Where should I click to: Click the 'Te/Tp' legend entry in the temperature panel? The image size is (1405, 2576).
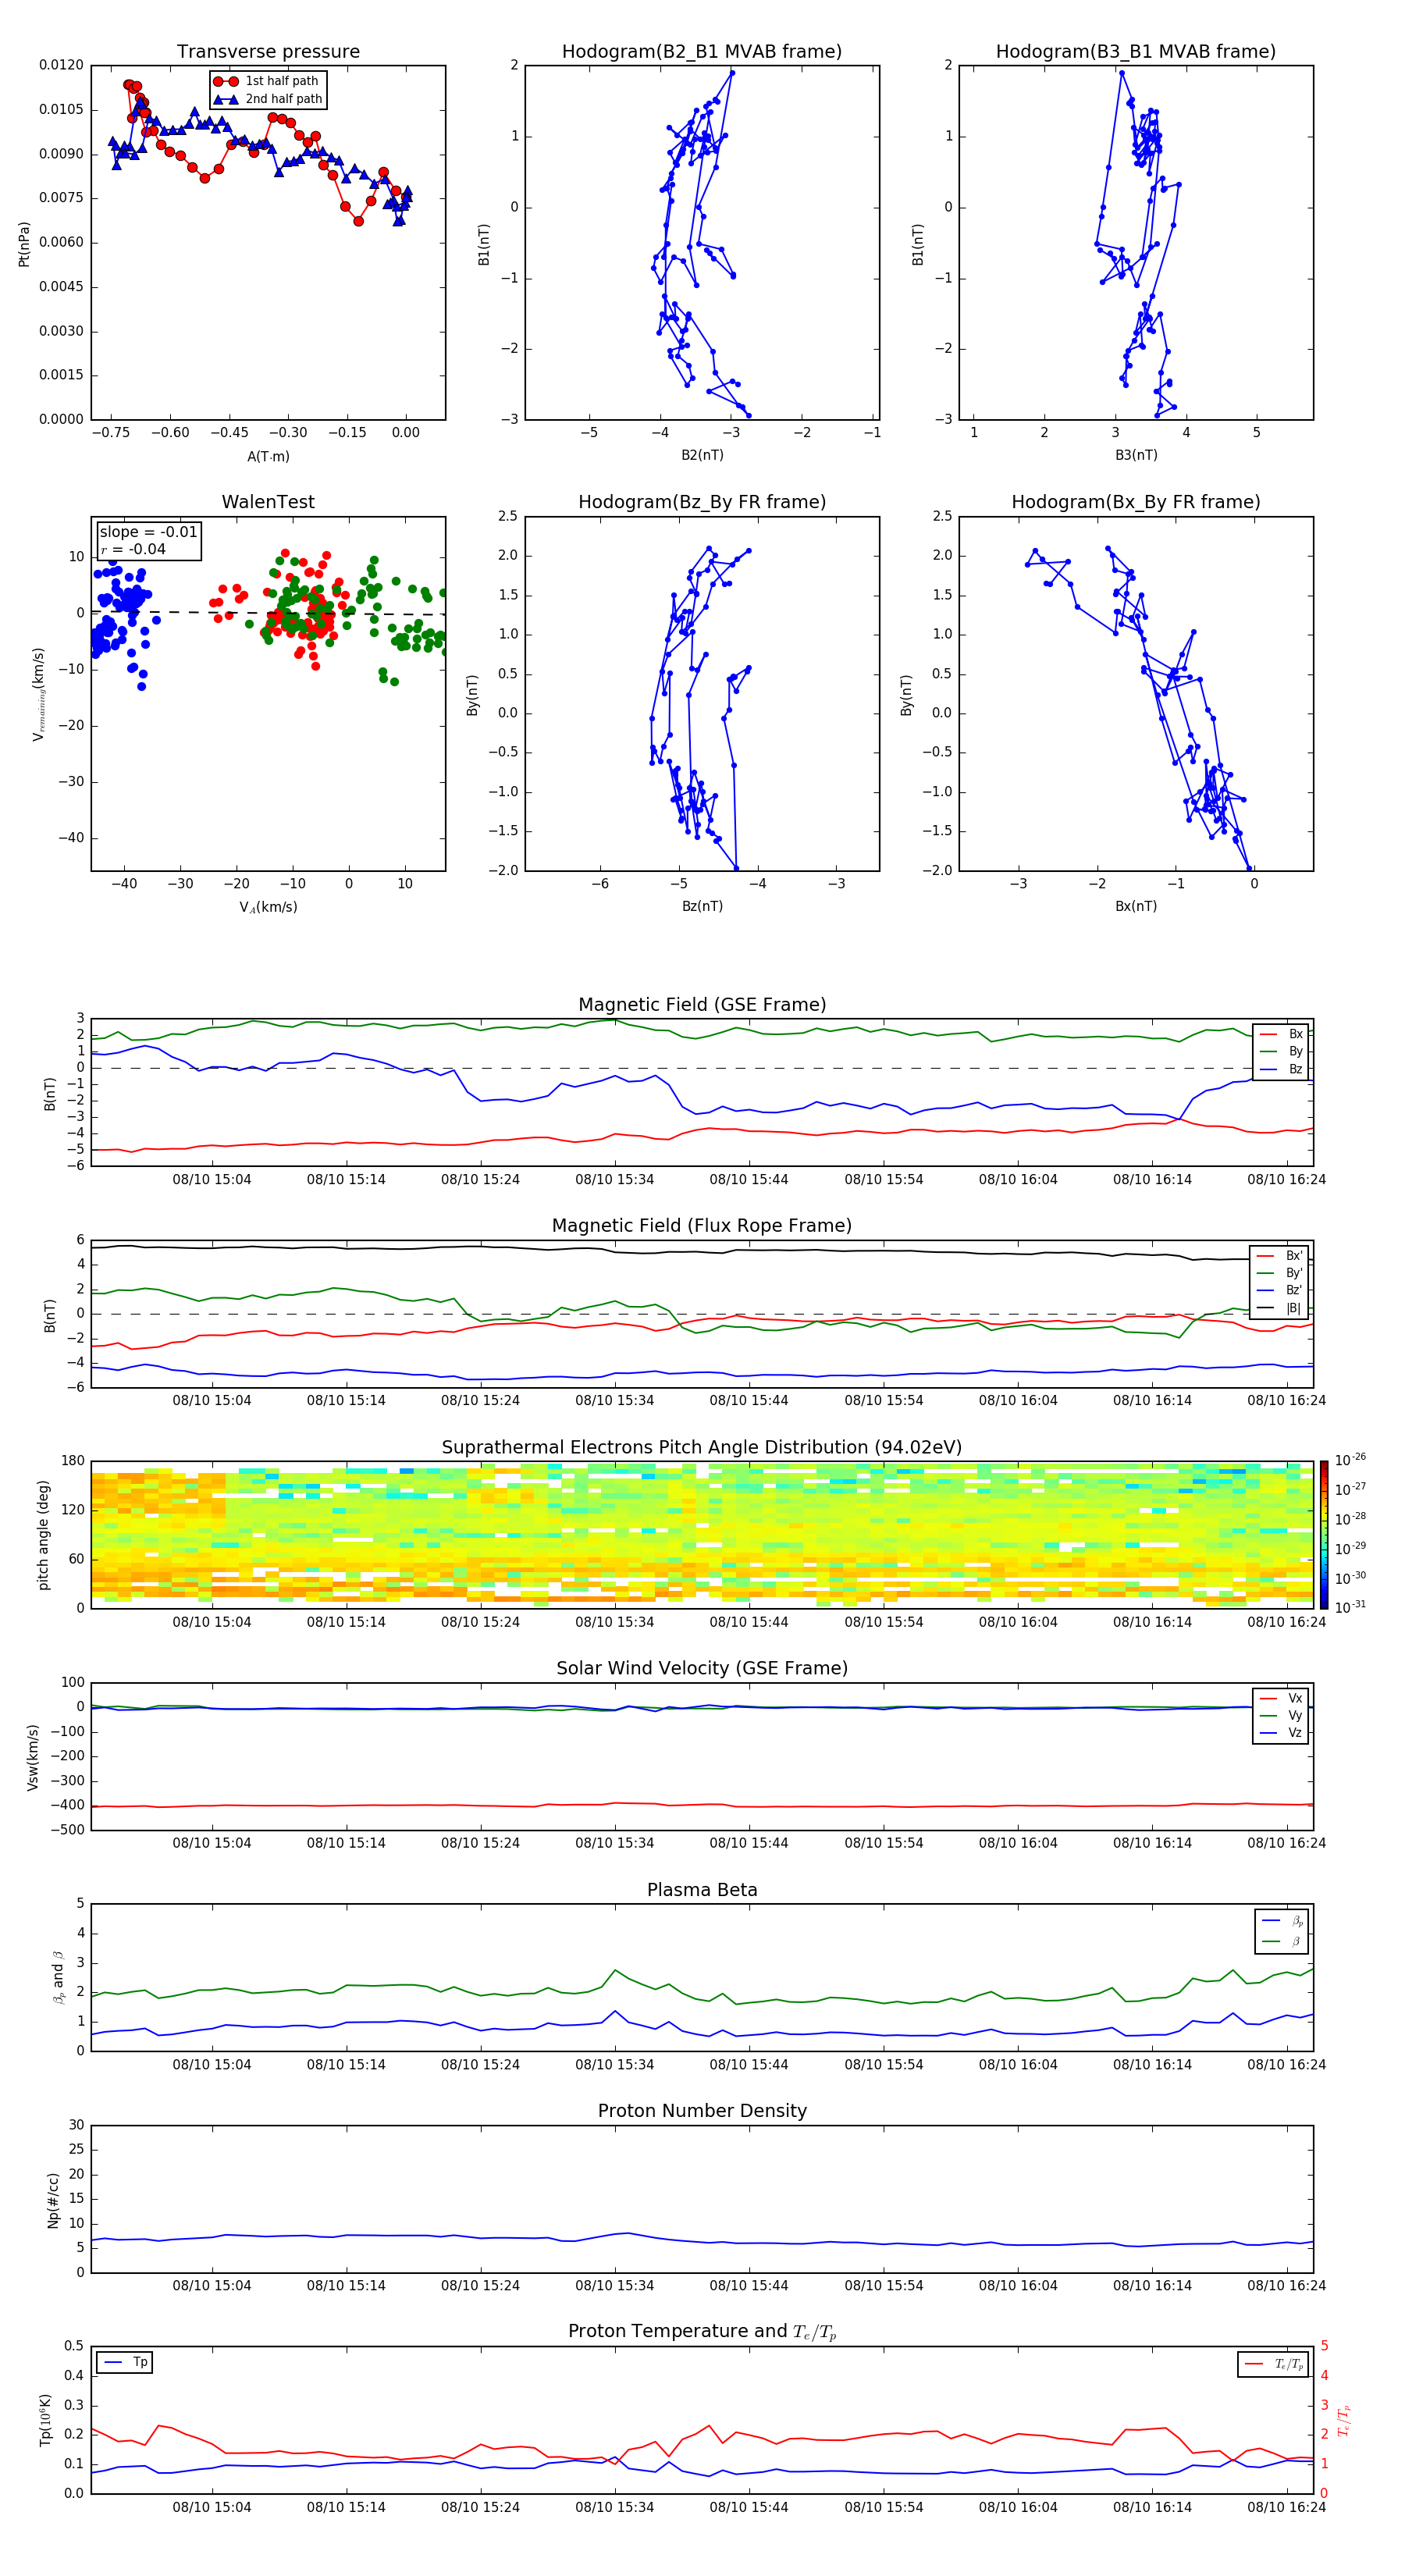click(1274, 2364)
